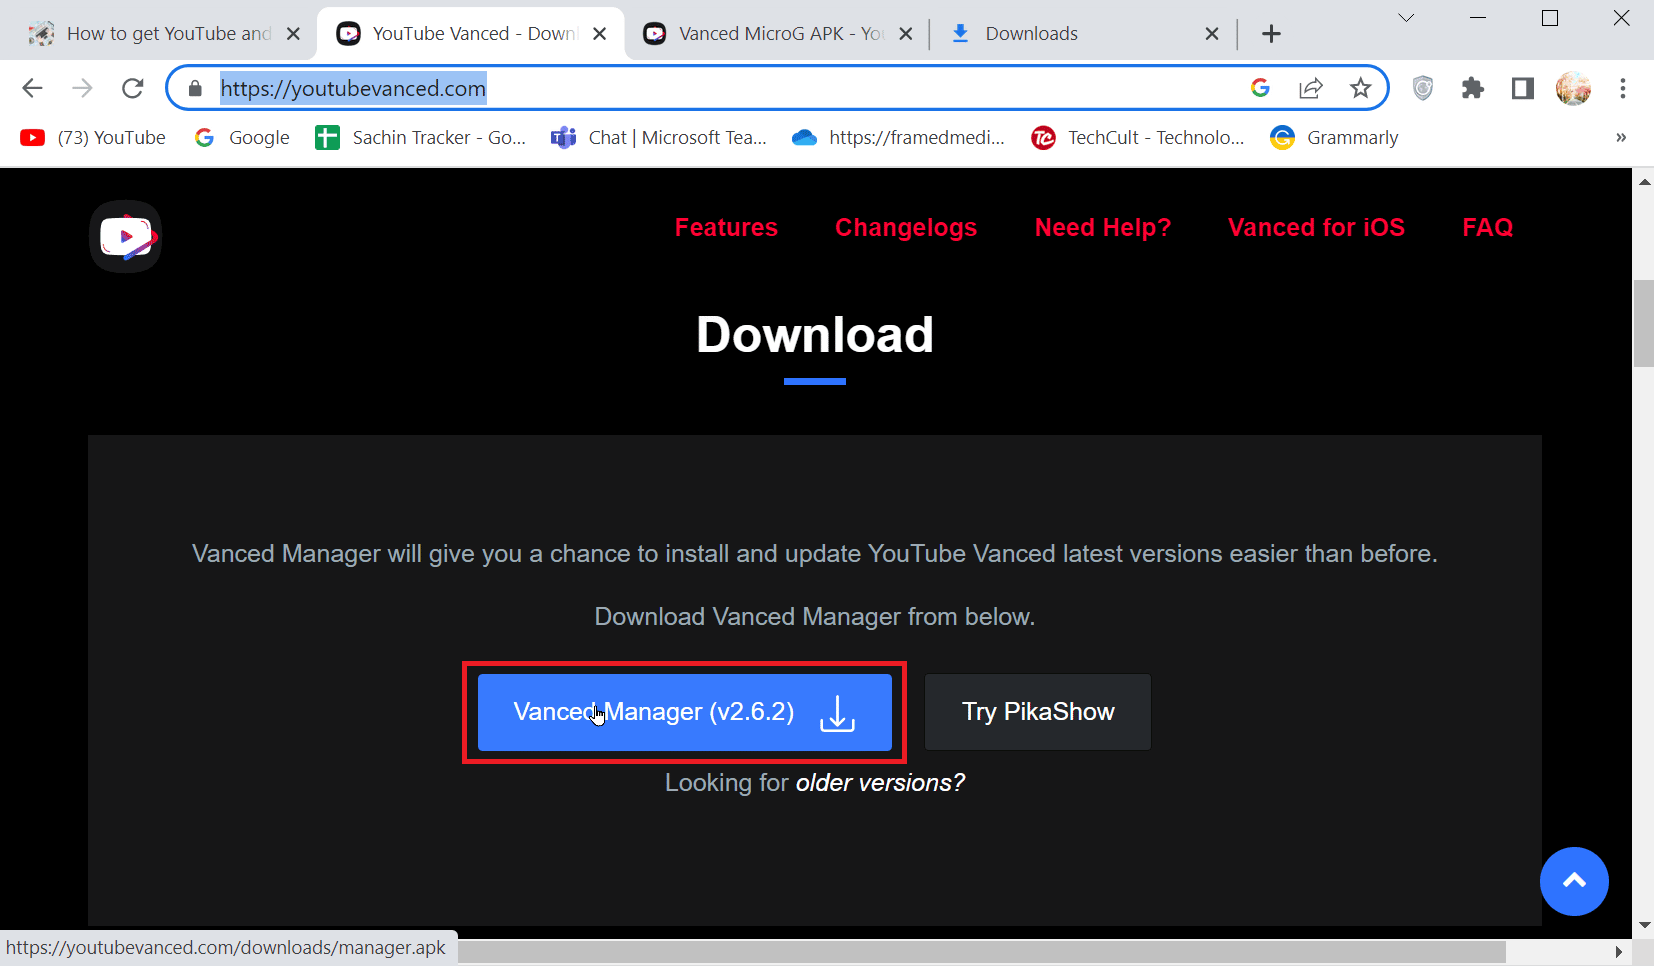Share this page using the share icon
The image size is (1654, 967).
click(x=1310, y=88)
